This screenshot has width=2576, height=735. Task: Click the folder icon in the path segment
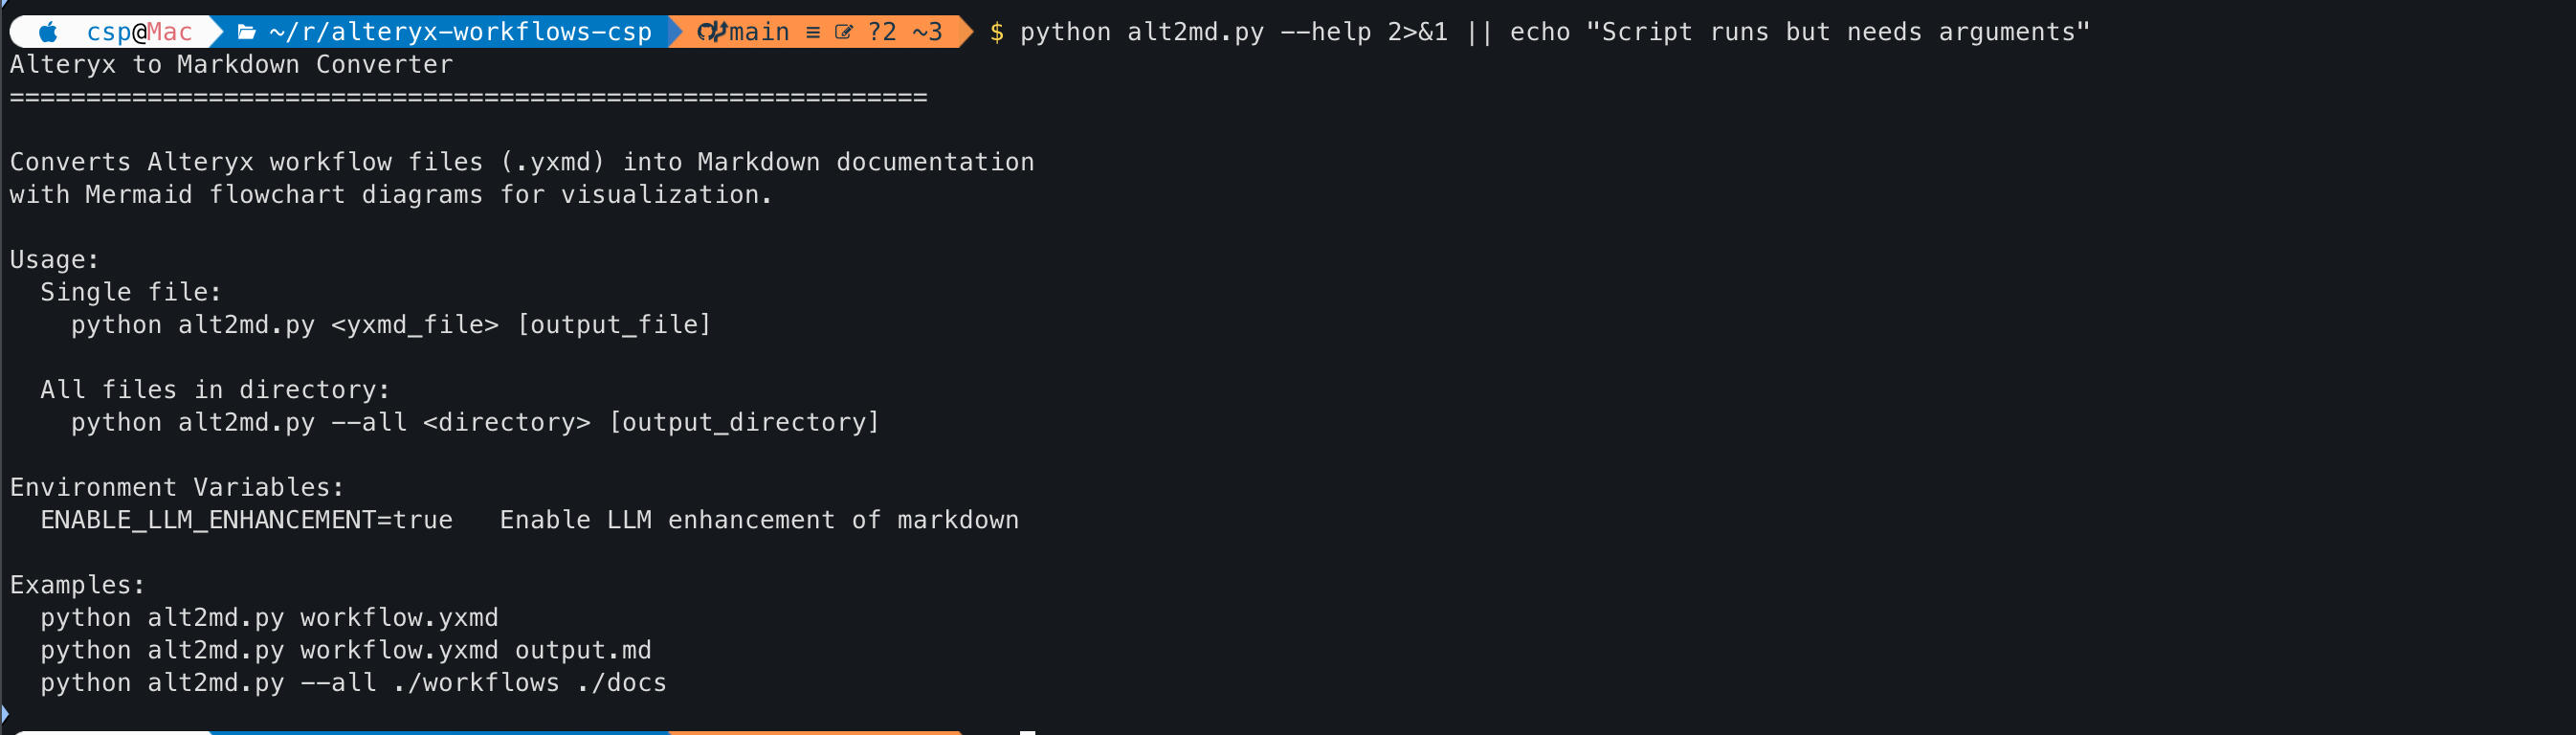pos(246,32)
